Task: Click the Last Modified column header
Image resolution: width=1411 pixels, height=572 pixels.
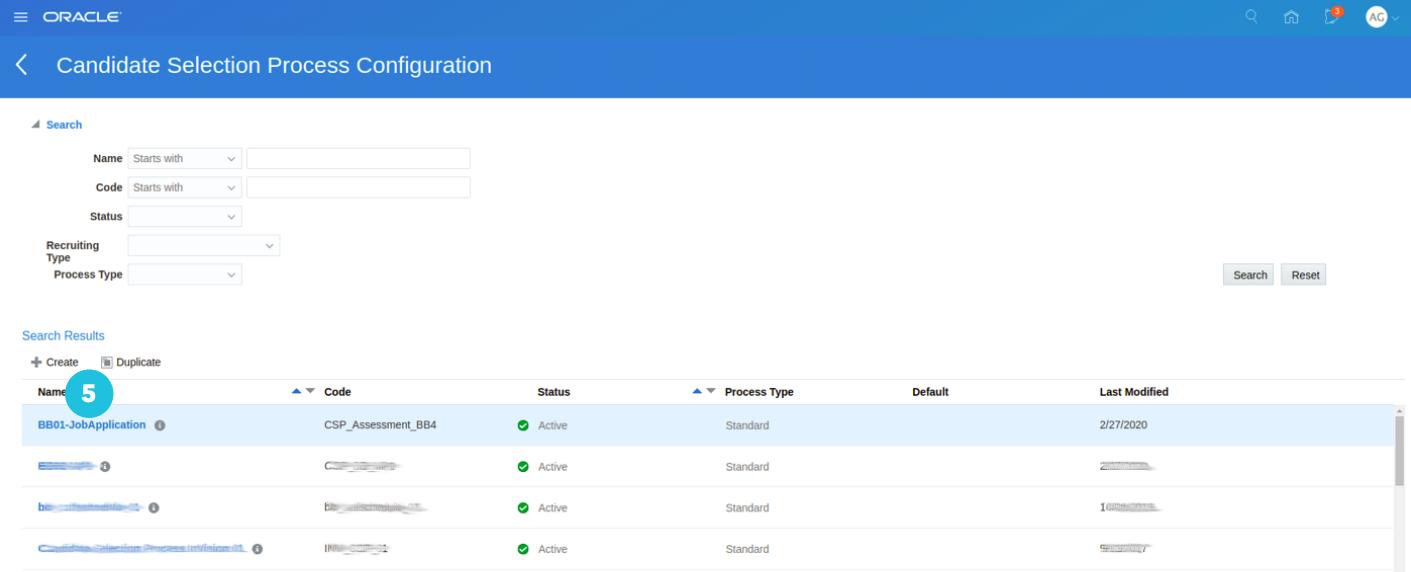Action: coord(1134,392)
